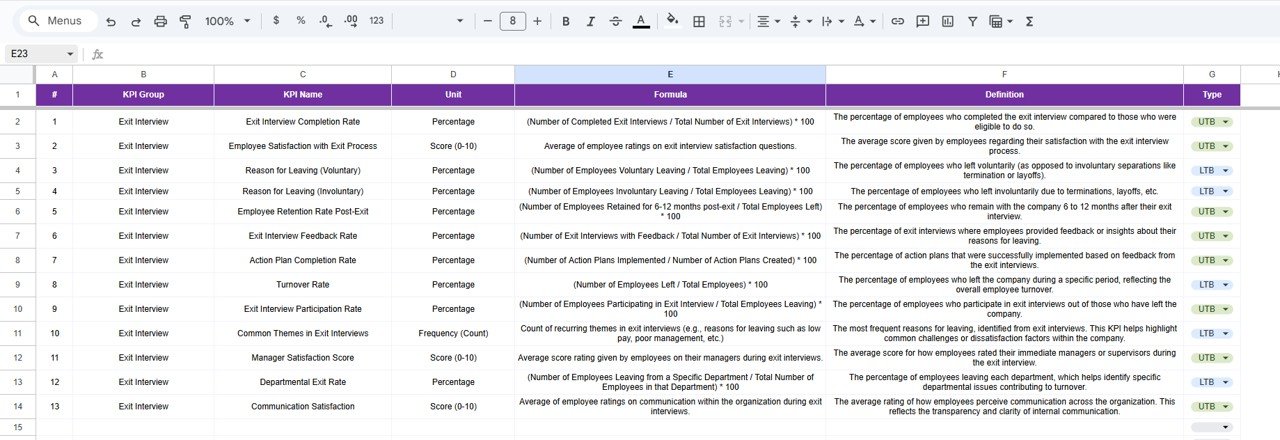
Task: Decrease font size with minus
Action: pyautogui.click(x=488, y=21)
